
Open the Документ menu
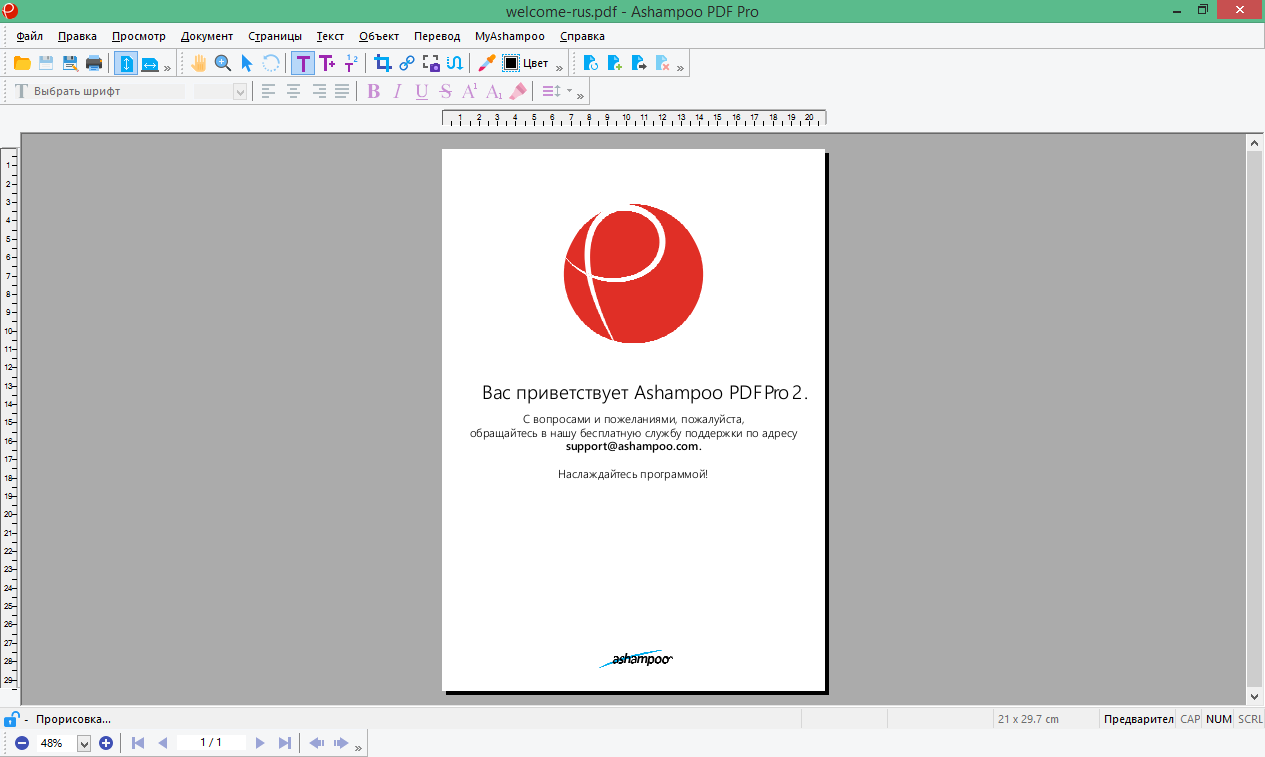[207, 36]
